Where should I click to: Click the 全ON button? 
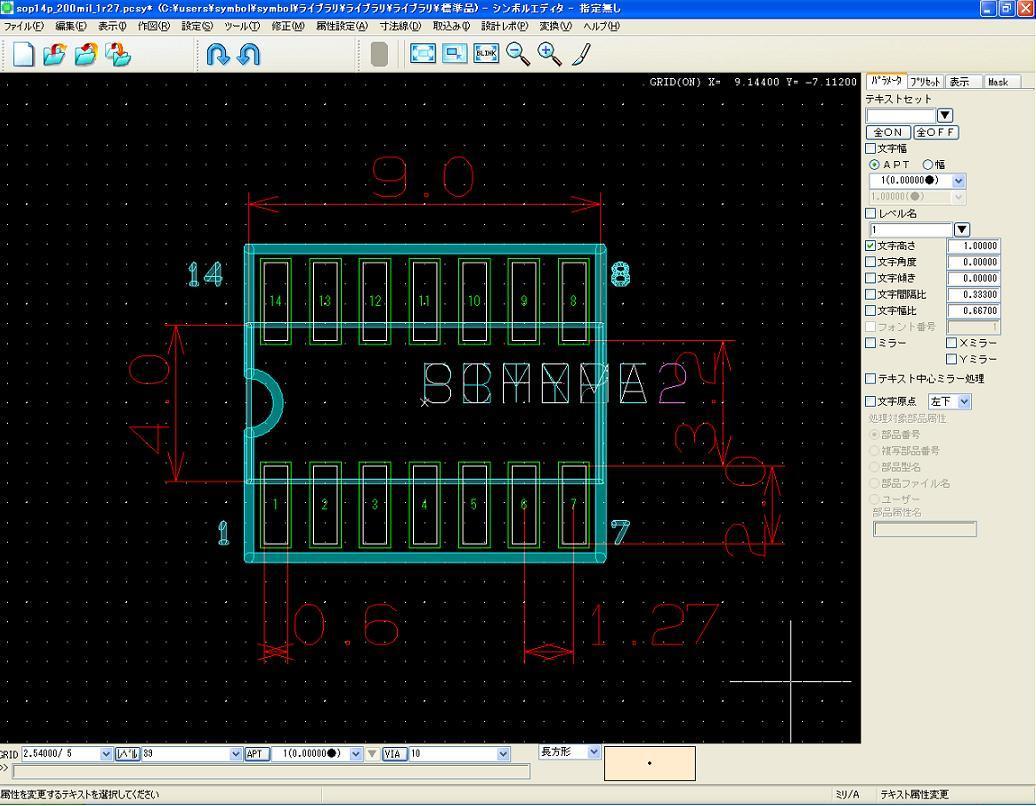(x=888, y=132)
